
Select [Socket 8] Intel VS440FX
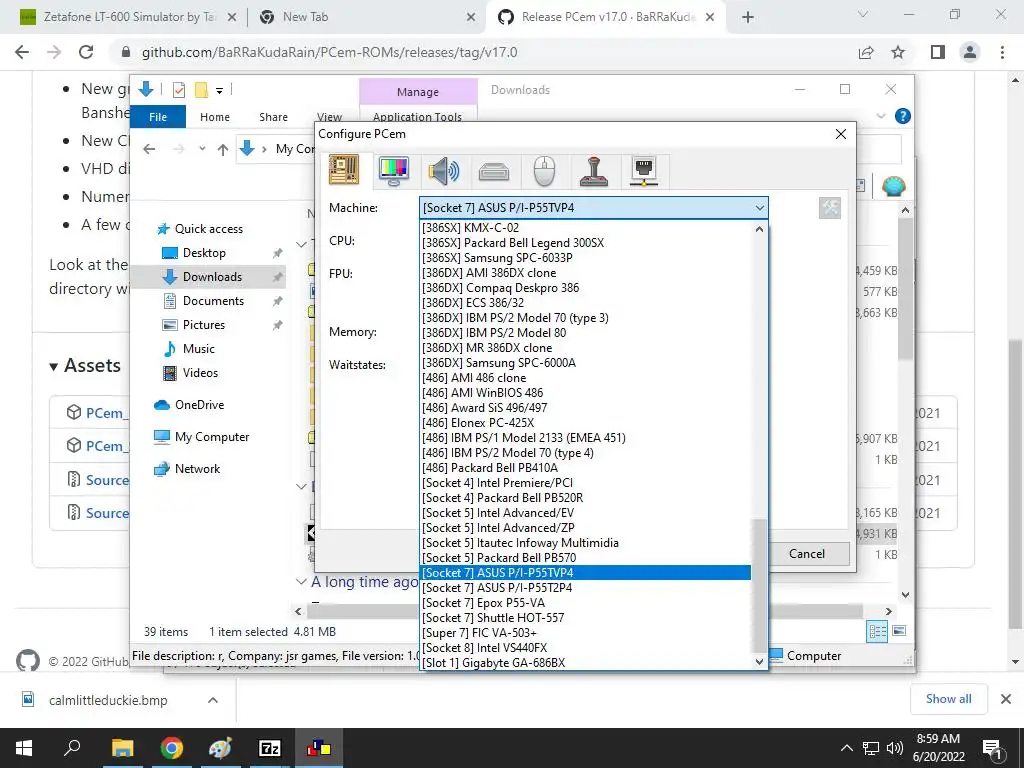pyautogui.click(x=585, y=648)
